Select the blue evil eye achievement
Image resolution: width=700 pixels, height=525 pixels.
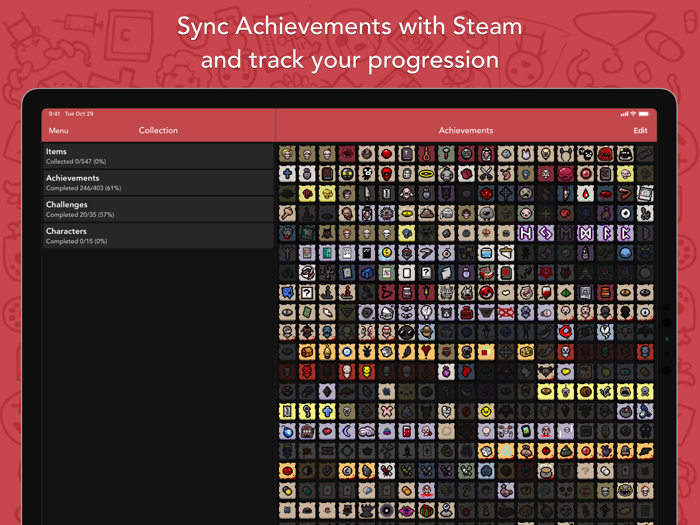click(x=347, y=352)
